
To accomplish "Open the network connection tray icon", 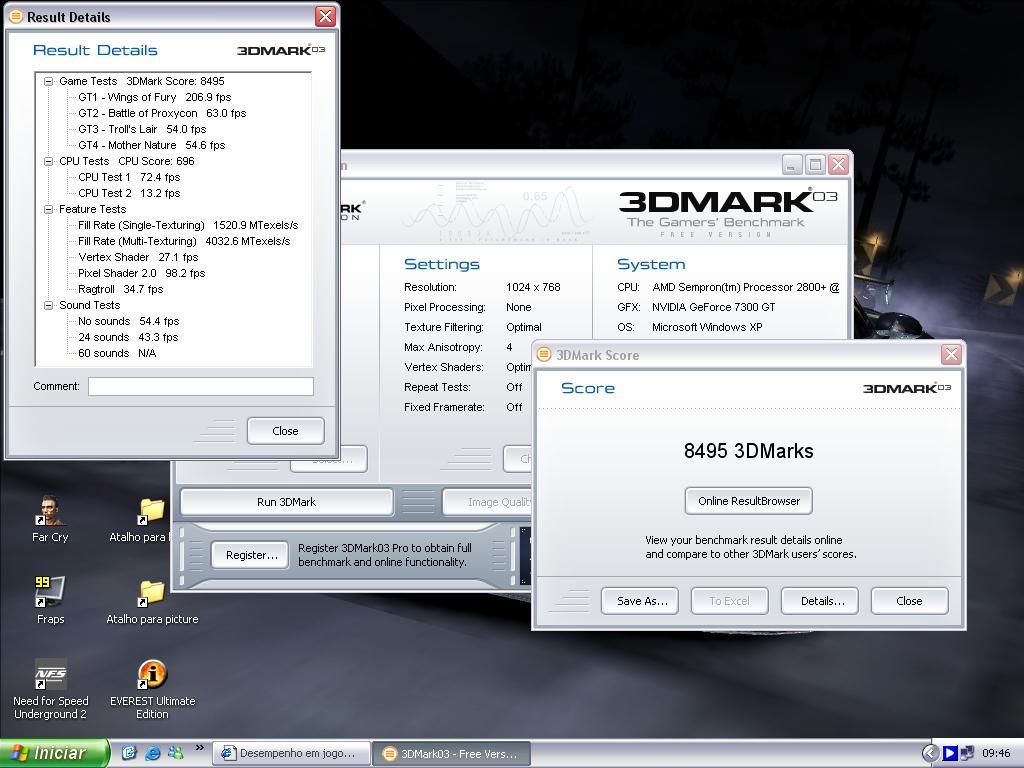I will tap(967, 753).
